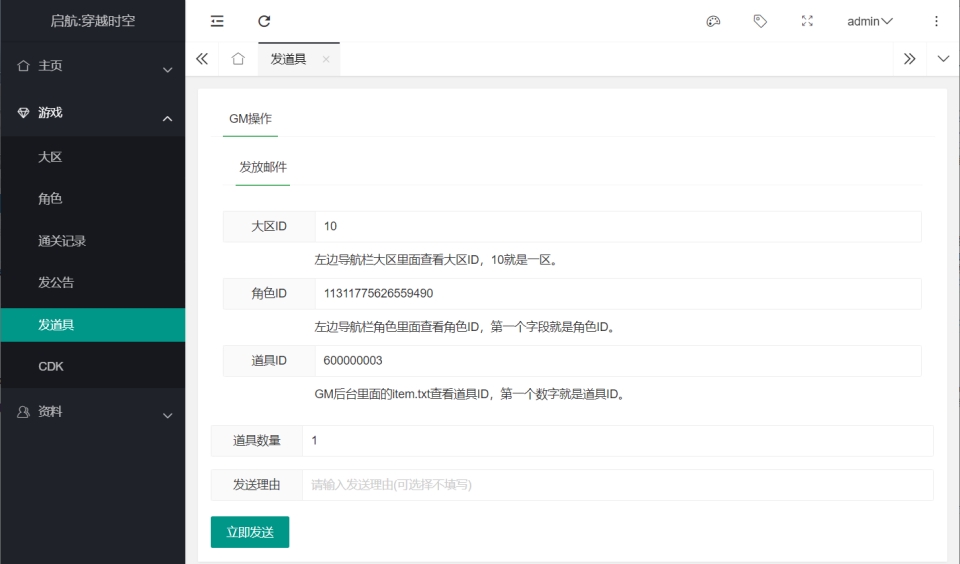Expand the 主页 sidebar menu

[92, 66]
